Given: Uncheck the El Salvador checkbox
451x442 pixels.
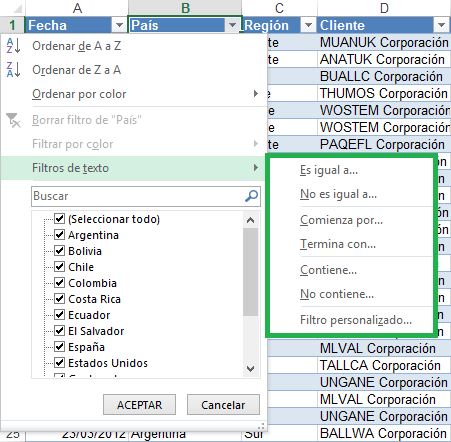Looking at the screenshot, I should pyautogui.click(x=59, y=331).
